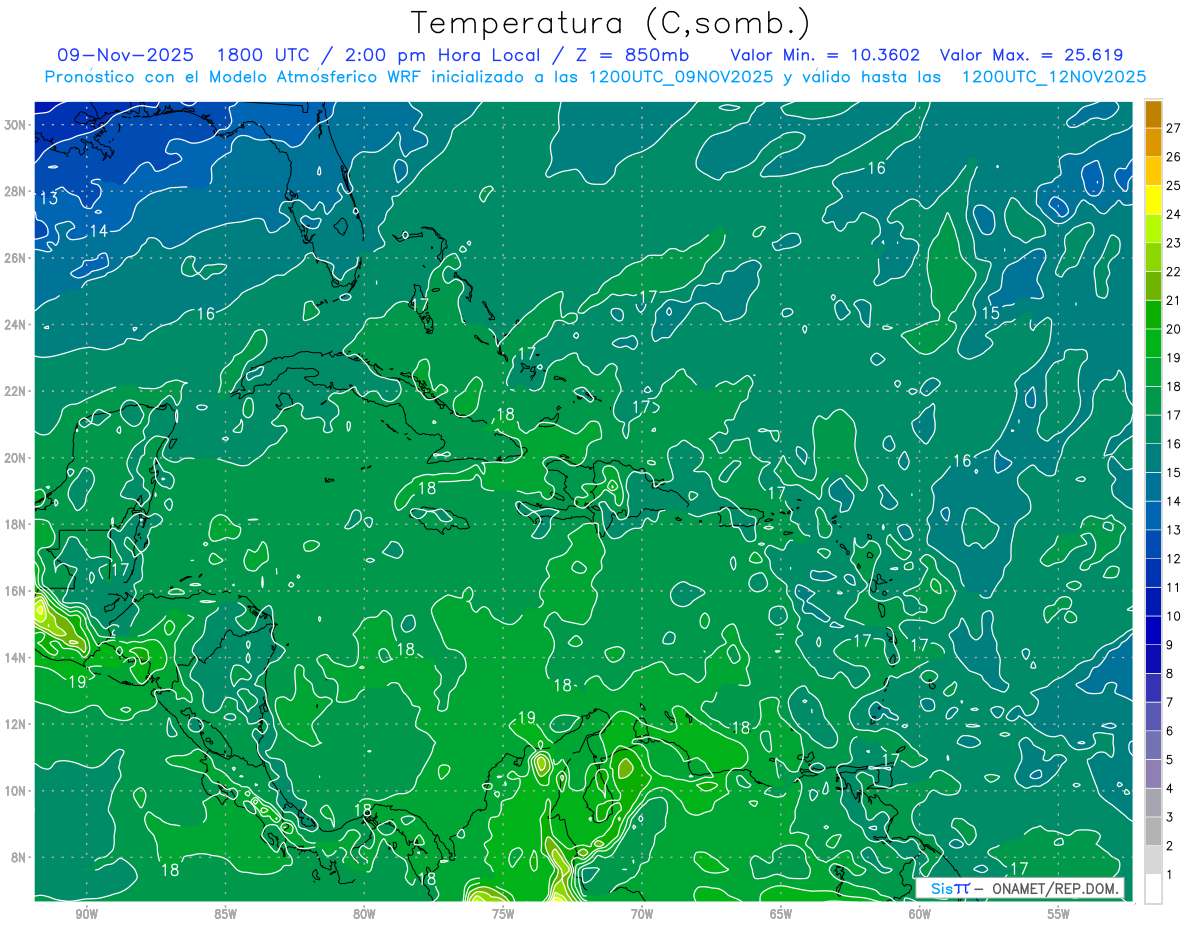
Task: Click the 55W longitude axis label
Action: point(1059,914)
